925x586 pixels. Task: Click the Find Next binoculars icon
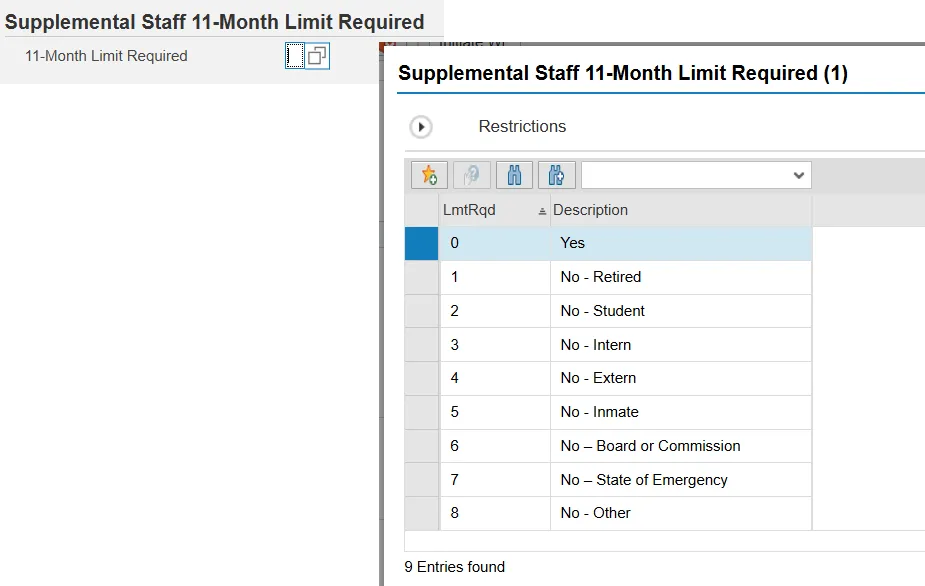[x=557, y=175]
